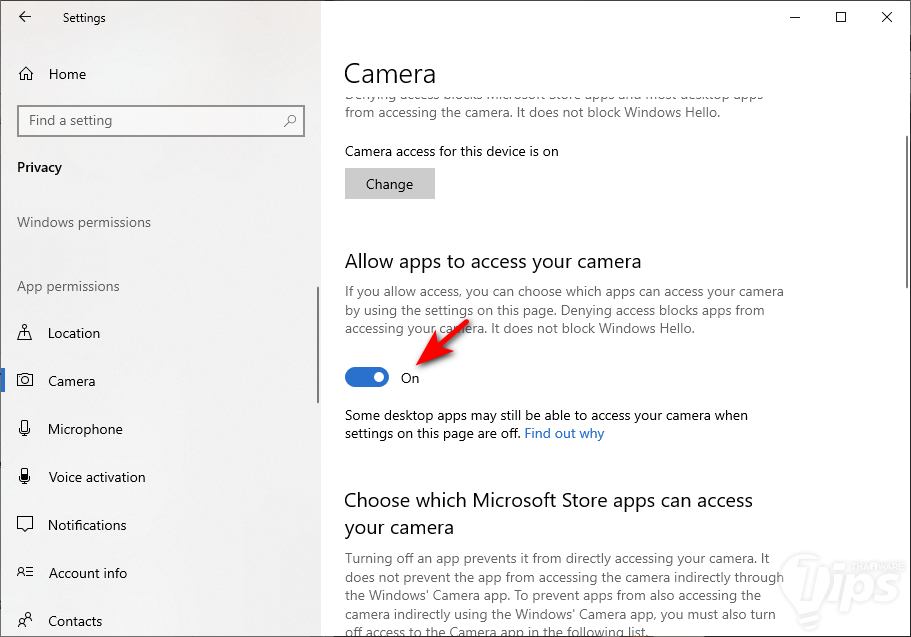This screenshot has height=637, width=911.
Task: Click the Camera icon in sidebar
Action: click(26, 381)
